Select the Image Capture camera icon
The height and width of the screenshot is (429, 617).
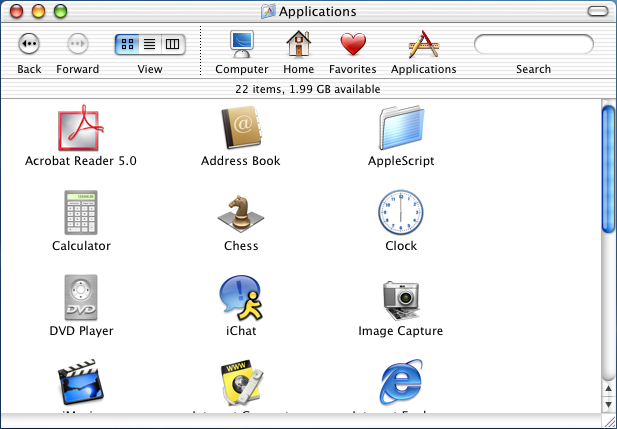(x=401, y=298)
